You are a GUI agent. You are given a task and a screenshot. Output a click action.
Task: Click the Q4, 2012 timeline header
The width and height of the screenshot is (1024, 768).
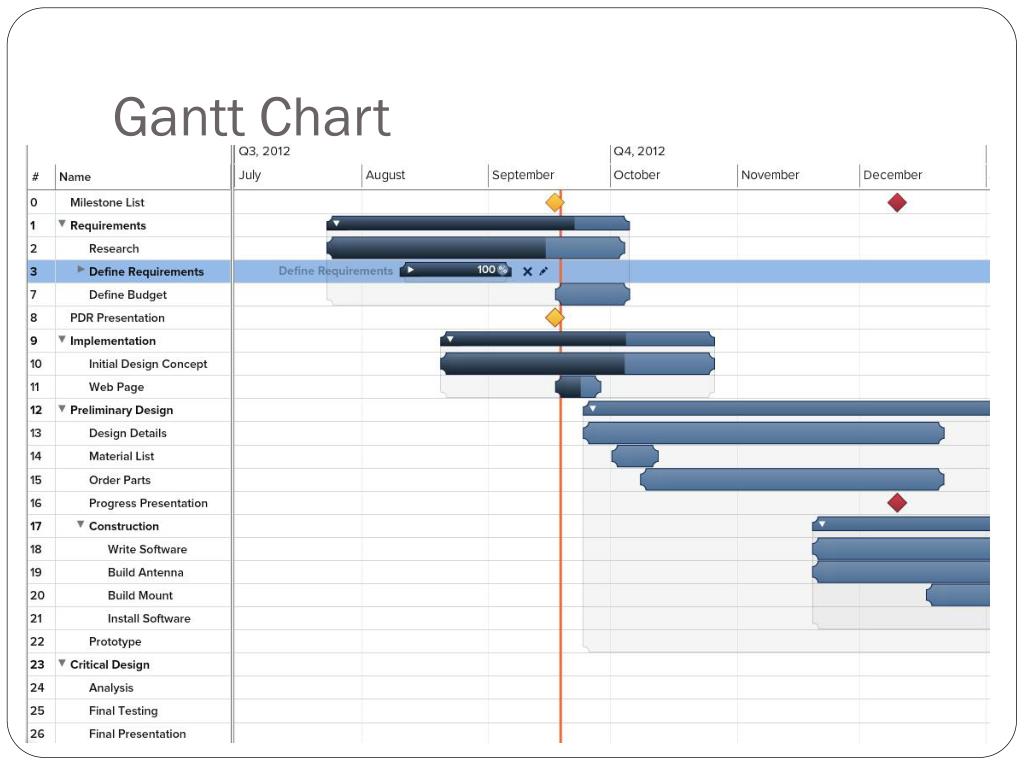(639, 152)
